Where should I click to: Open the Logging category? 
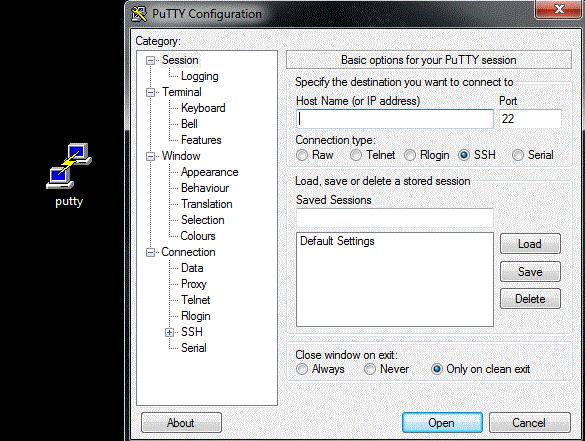[200, 76]
